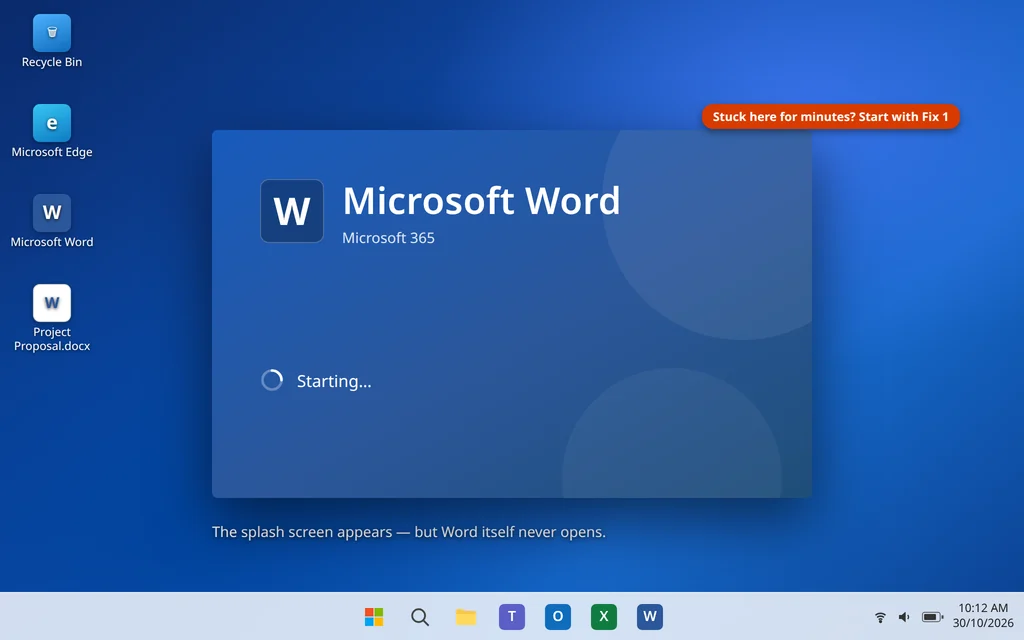Image resolution: width=1024 pixels, height=640 pixels.
Task: Click the volume speaker tray icon
Action: coord(904,616)
